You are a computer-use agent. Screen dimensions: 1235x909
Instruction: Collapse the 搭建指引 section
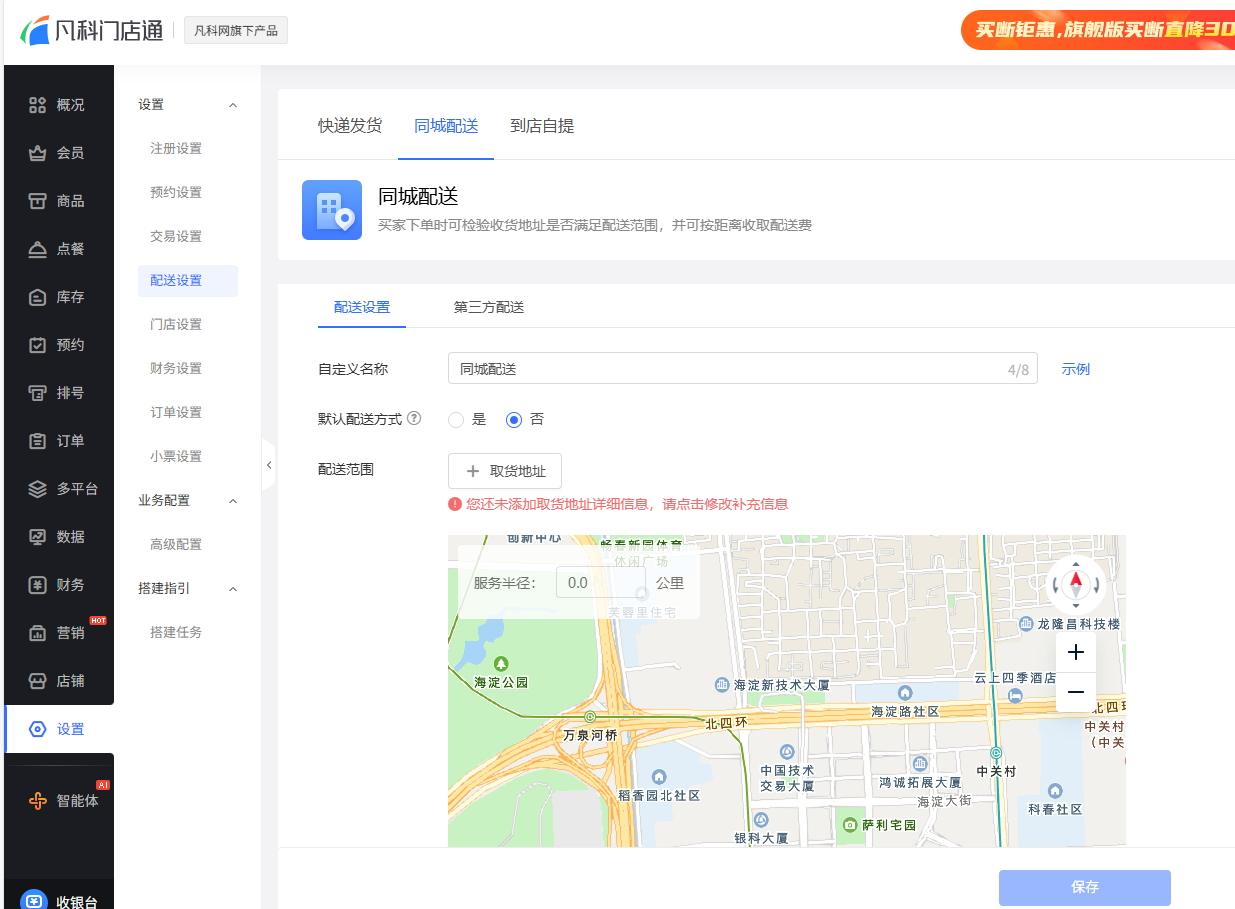click(233, 589)
